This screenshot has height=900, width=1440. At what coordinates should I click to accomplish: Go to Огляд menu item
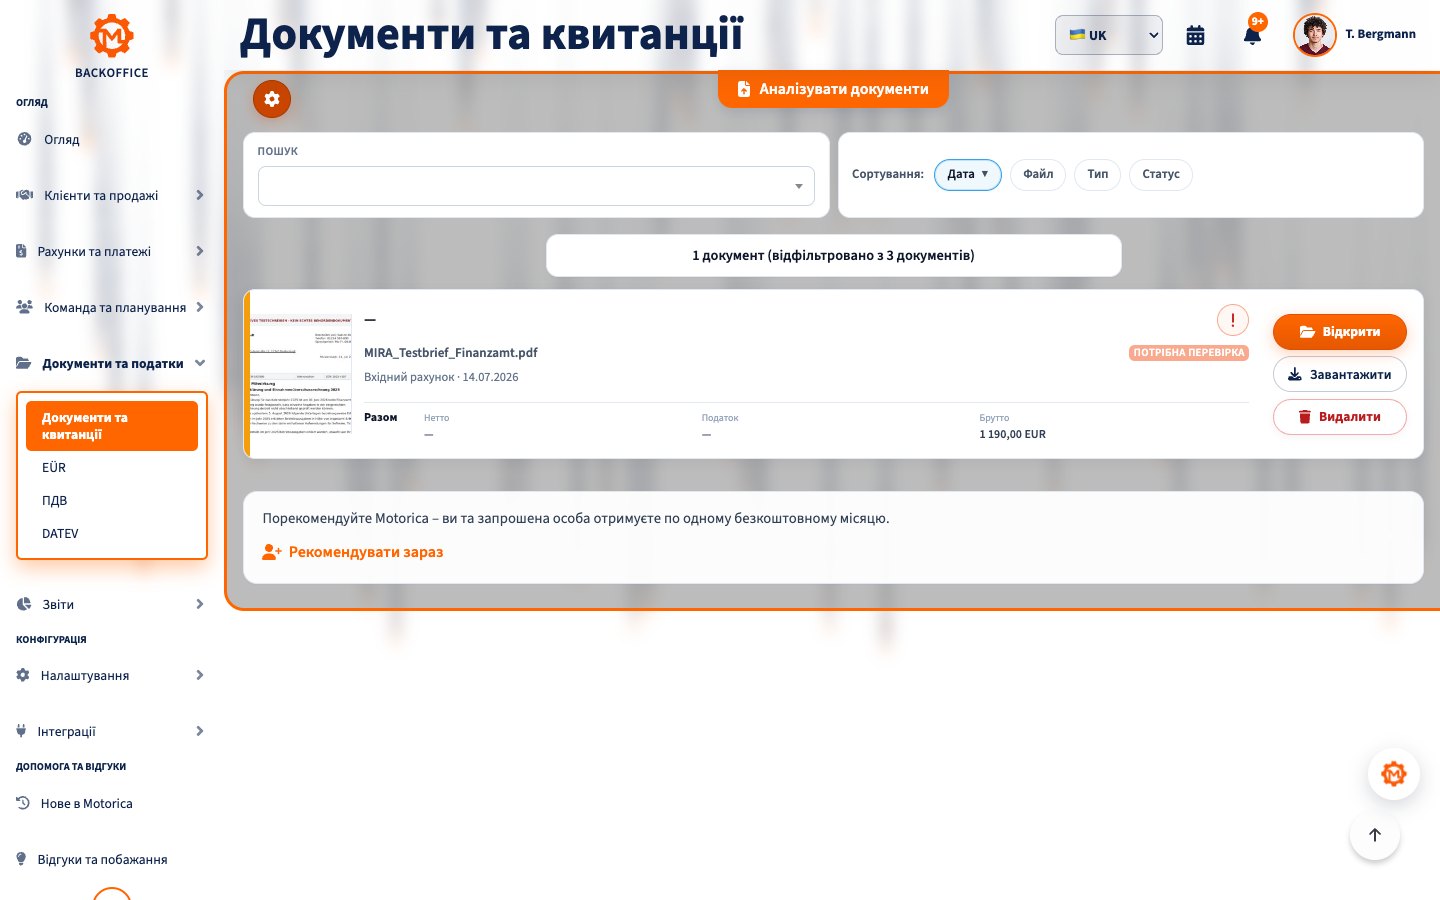pyautogui.click(x=61, y=139)
